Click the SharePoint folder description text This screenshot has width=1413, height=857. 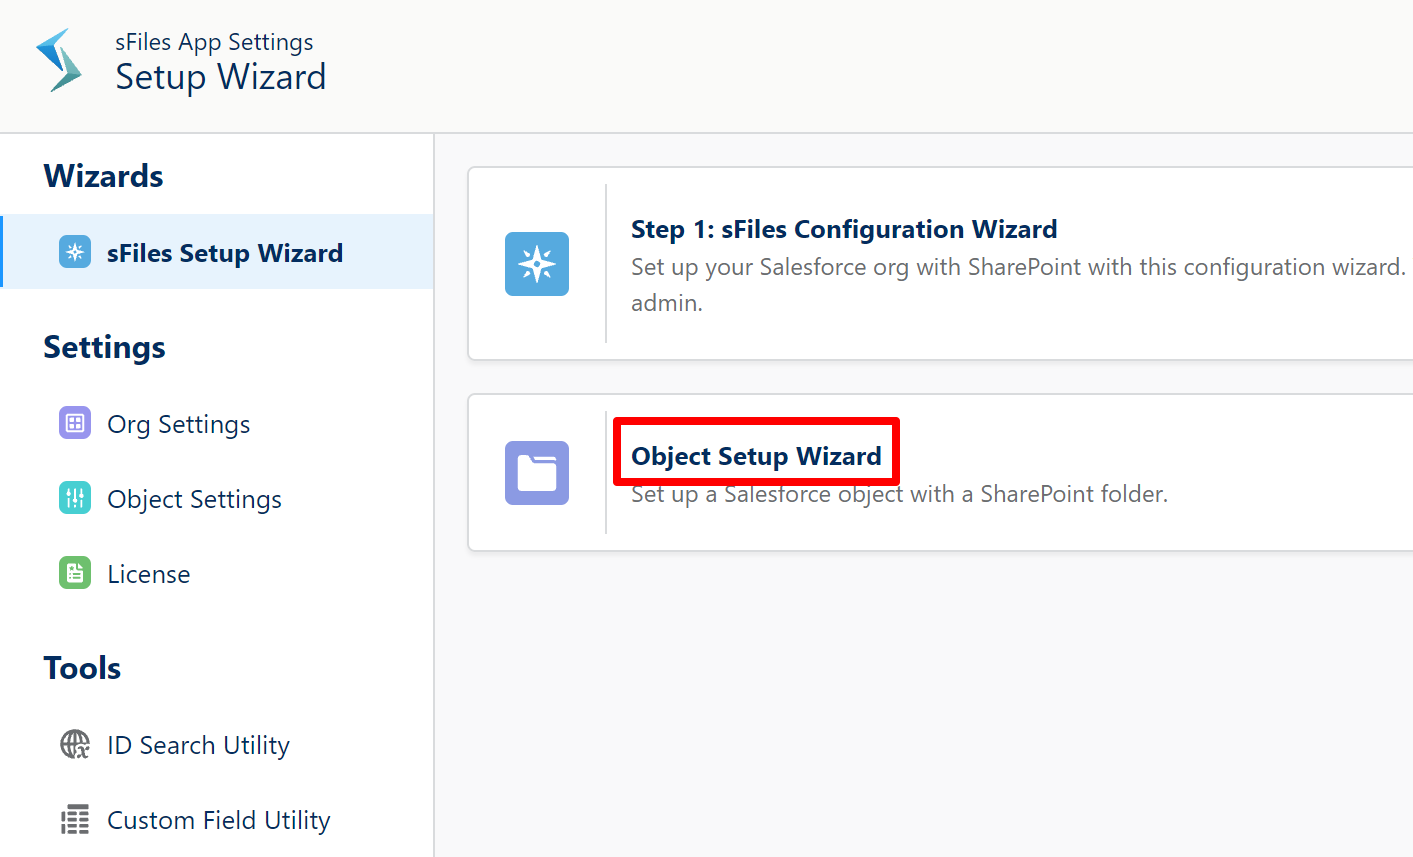click(899, 494)
